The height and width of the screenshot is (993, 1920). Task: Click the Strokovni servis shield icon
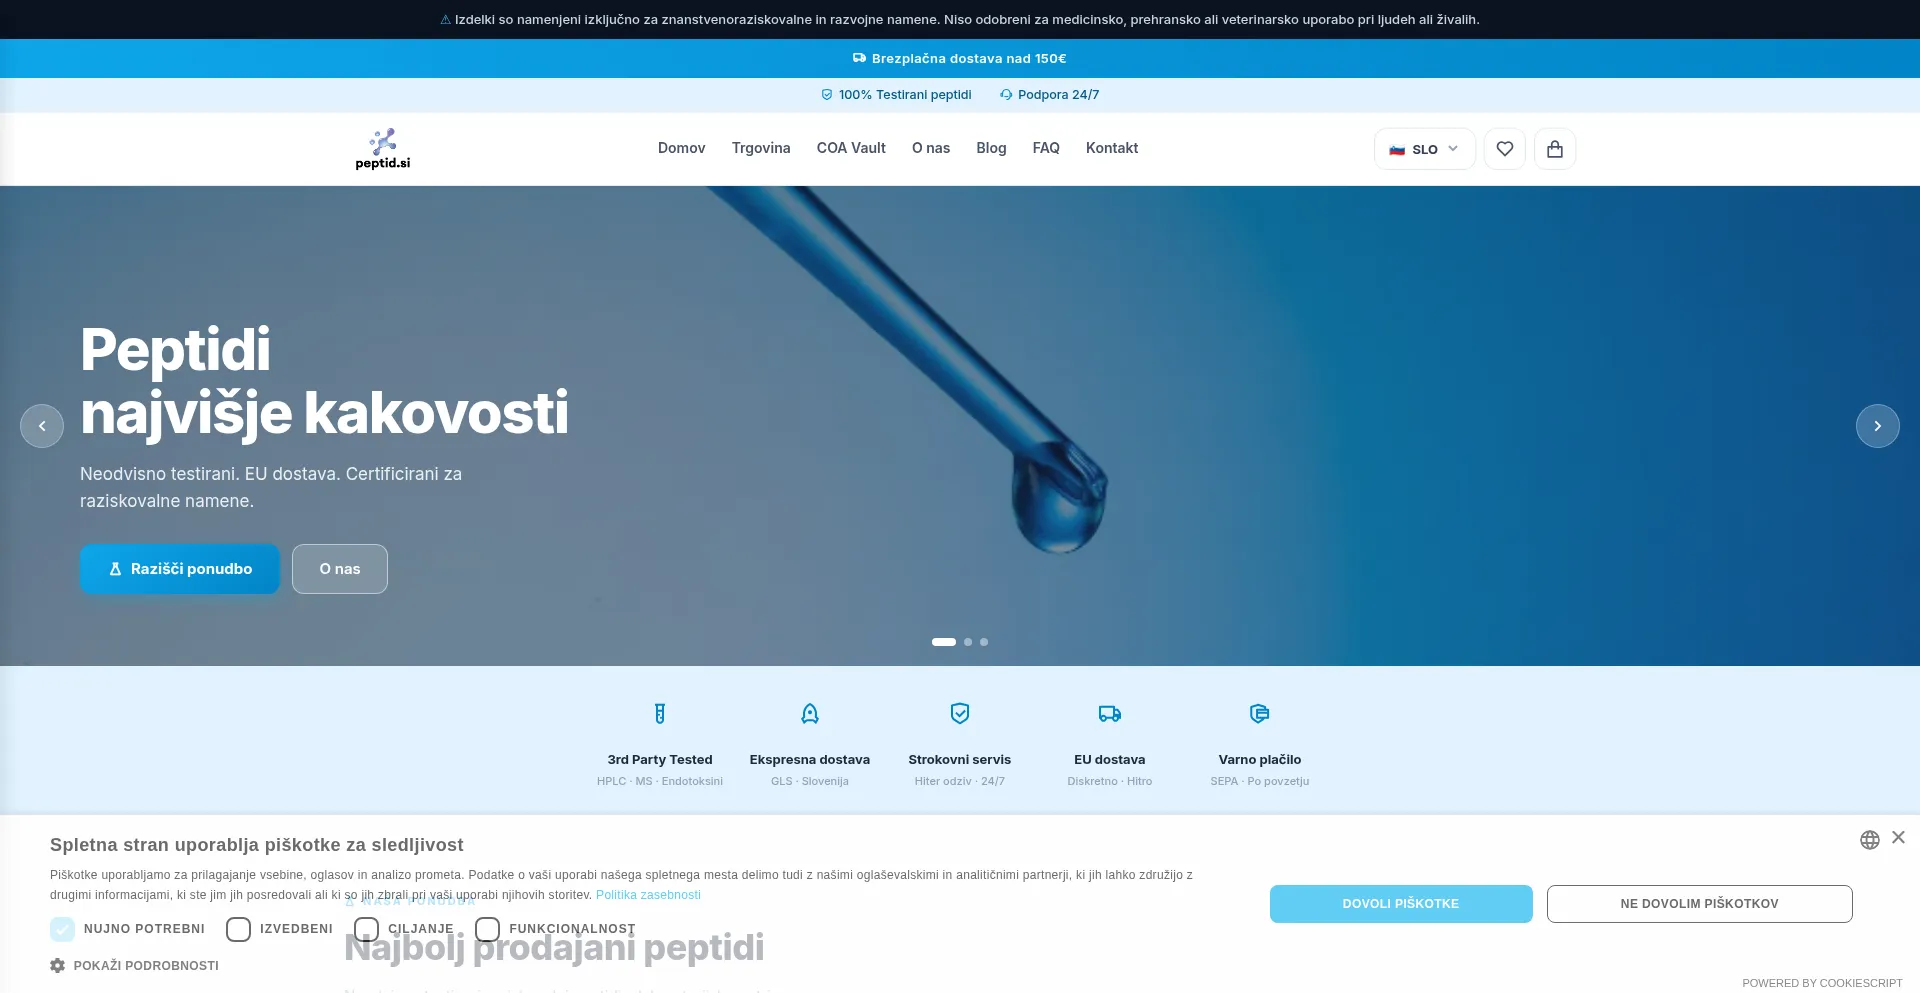pyautogui.click(x=960, y=713)
